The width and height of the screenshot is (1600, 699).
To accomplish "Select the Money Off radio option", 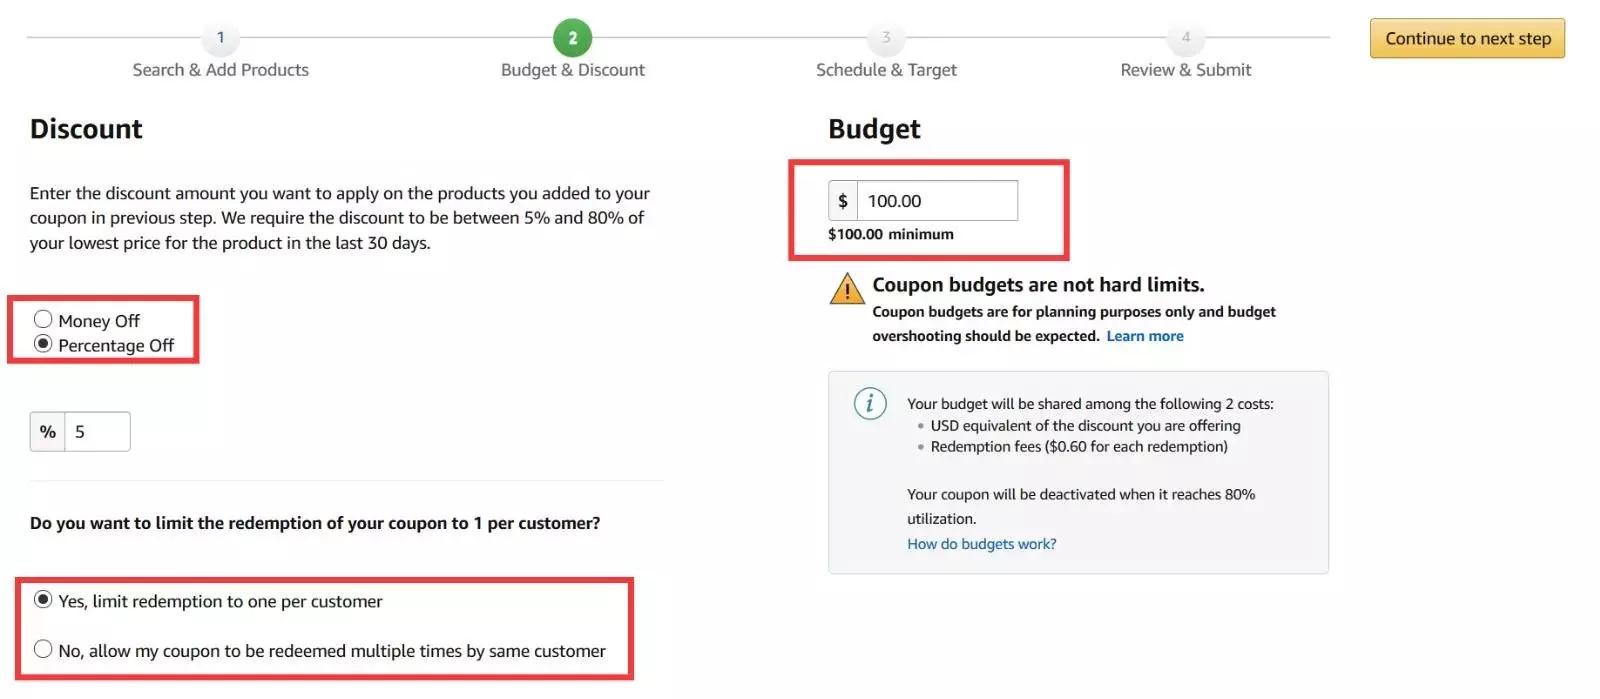I will [43, 319].
